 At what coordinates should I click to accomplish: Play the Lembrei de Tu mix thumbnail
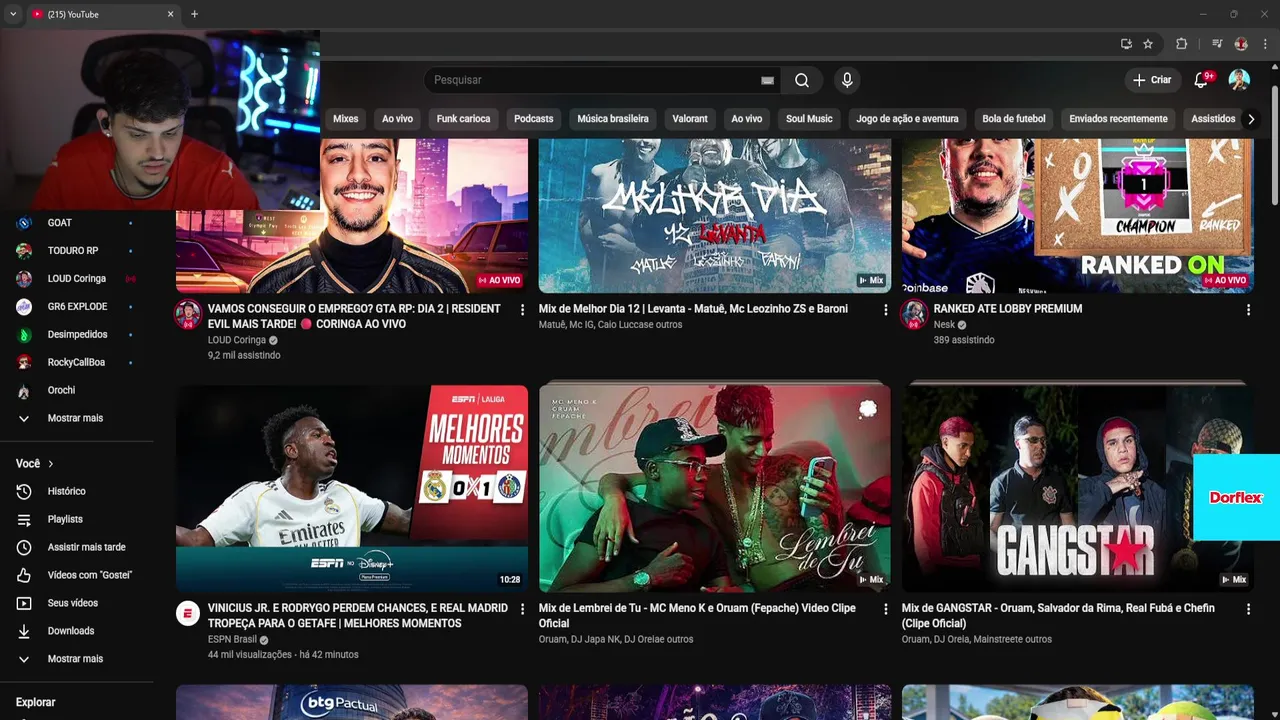click(715, 489)
